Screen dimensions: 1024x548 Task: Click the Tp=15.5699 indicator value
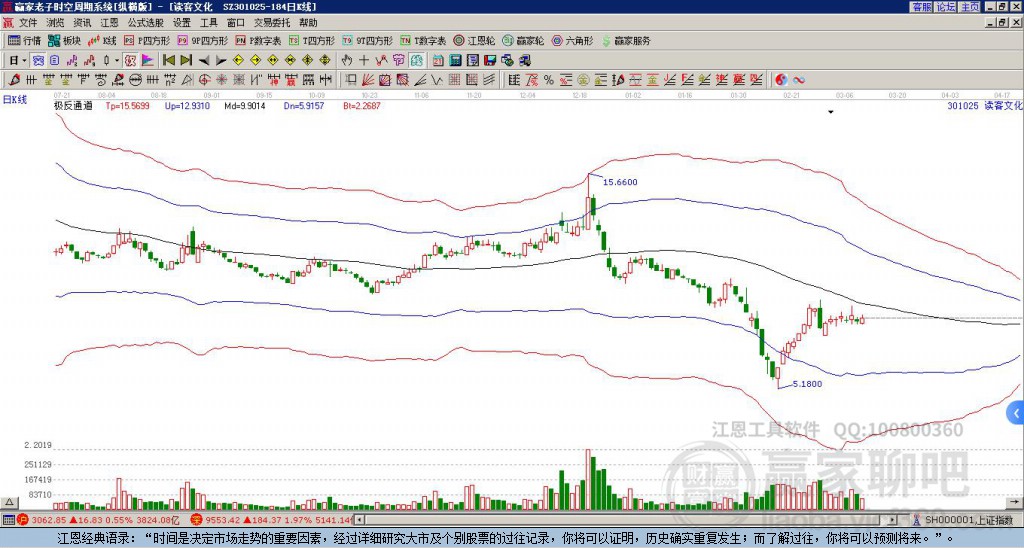coord(127,105)
